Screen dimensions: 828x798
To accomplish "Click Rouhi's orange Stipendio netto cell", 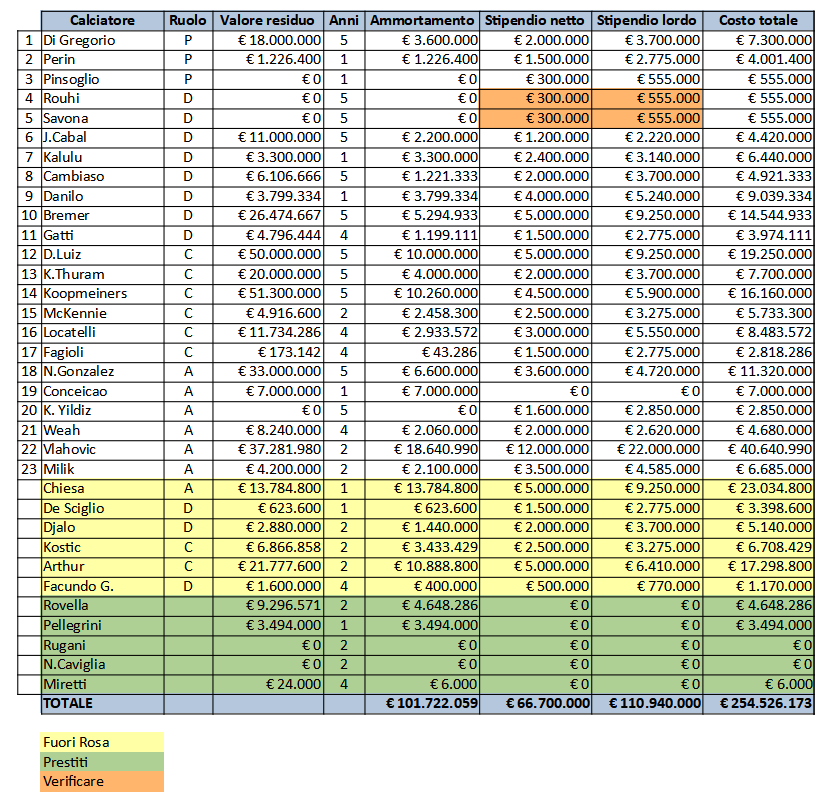I will tap(535, 99).
